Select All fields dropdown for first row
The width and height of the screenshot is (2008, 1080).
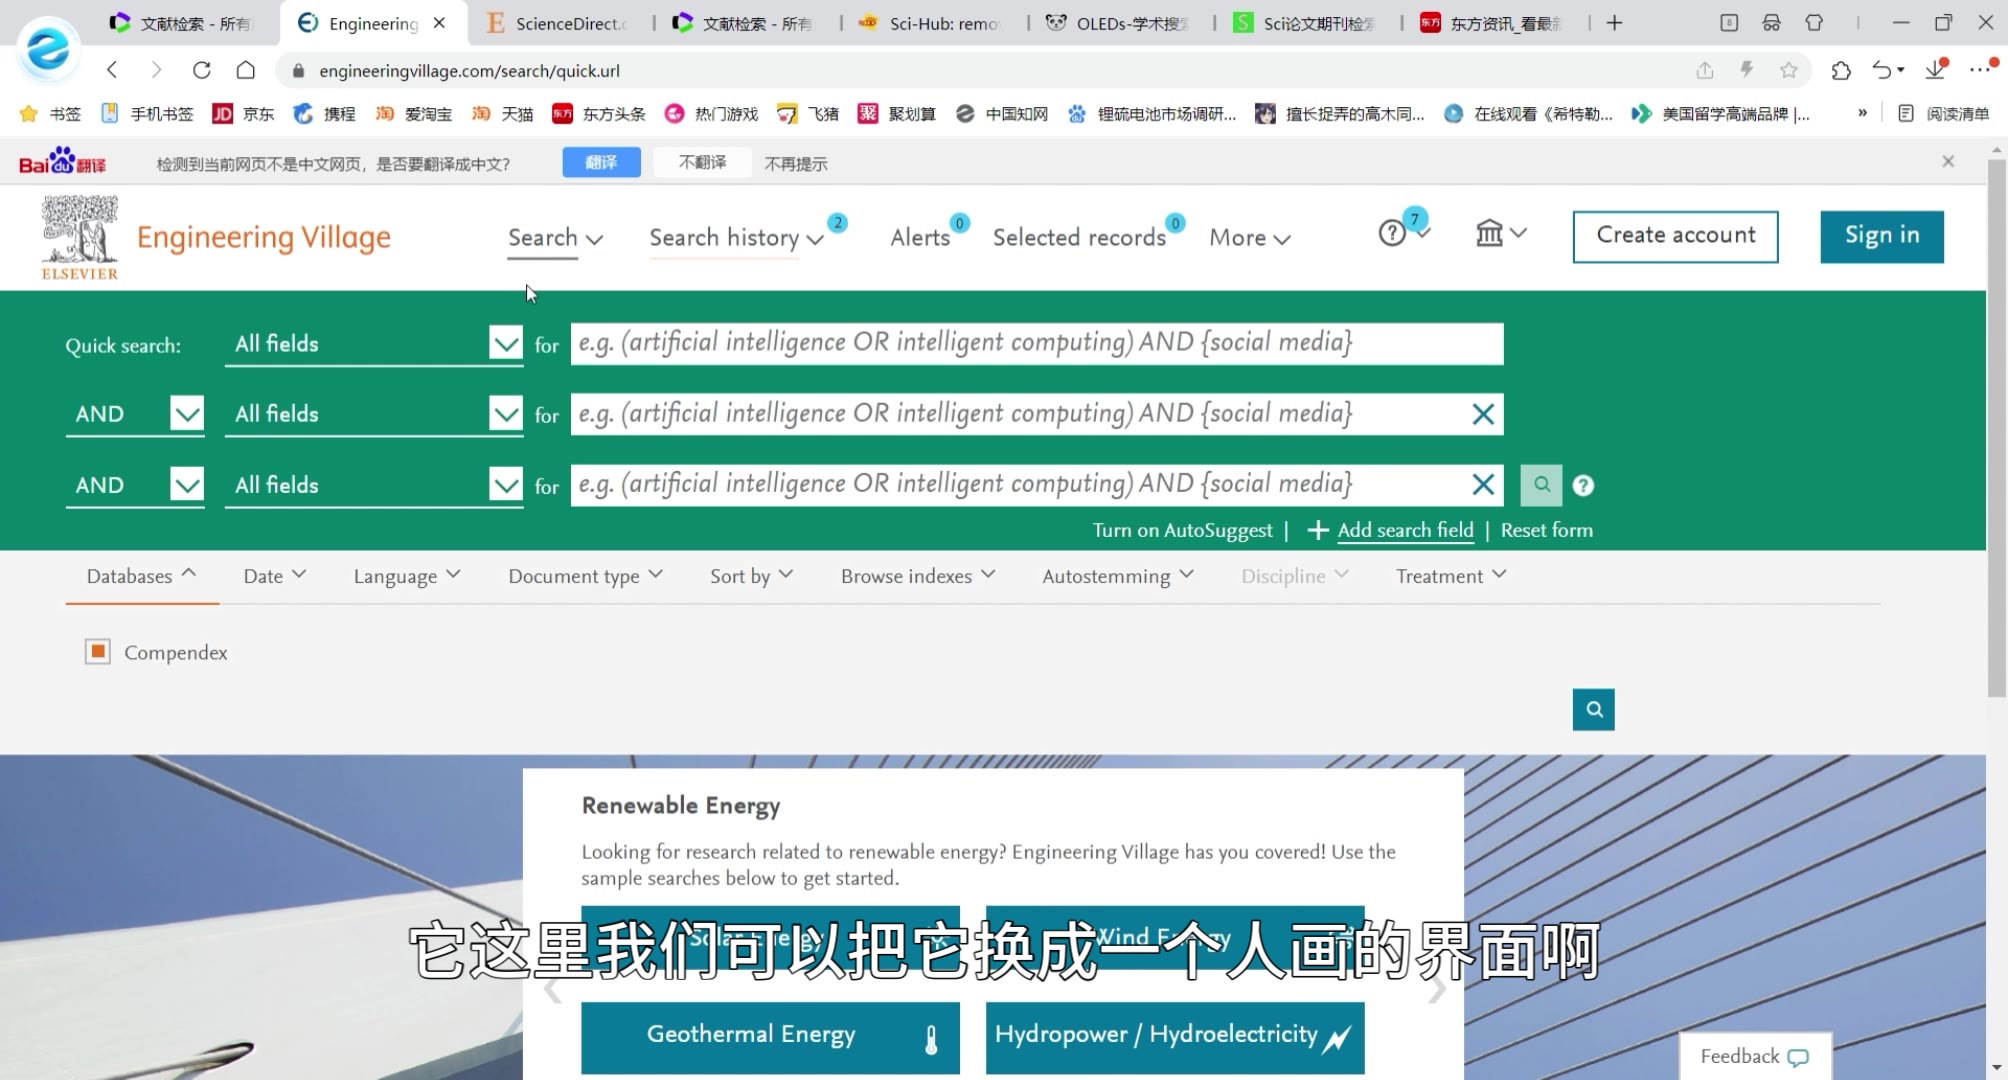coord(372,343)
